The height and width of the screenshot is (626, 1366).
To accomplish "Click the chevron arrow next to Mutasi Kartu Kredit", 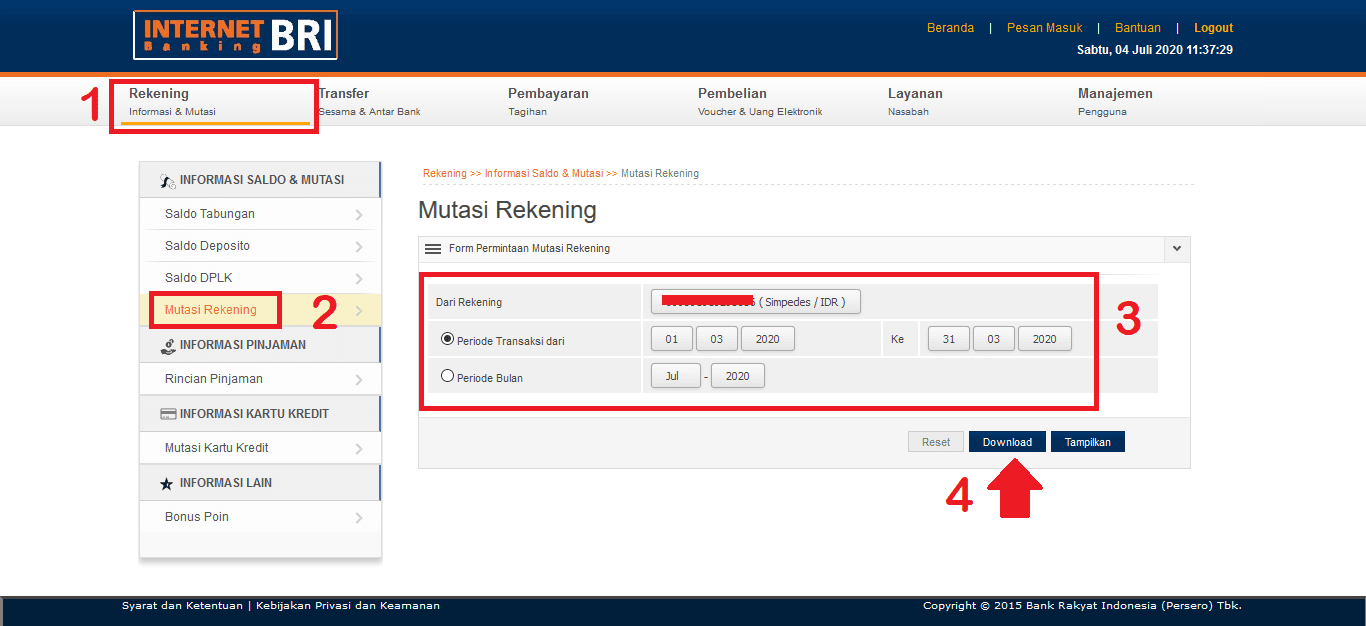I will pyautogui.click(x=359, y=449).
